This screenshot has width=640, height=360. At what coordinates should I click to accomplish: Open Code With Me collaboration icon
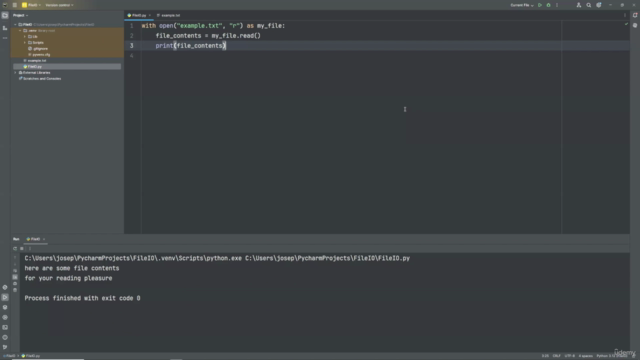coord(579,5)
